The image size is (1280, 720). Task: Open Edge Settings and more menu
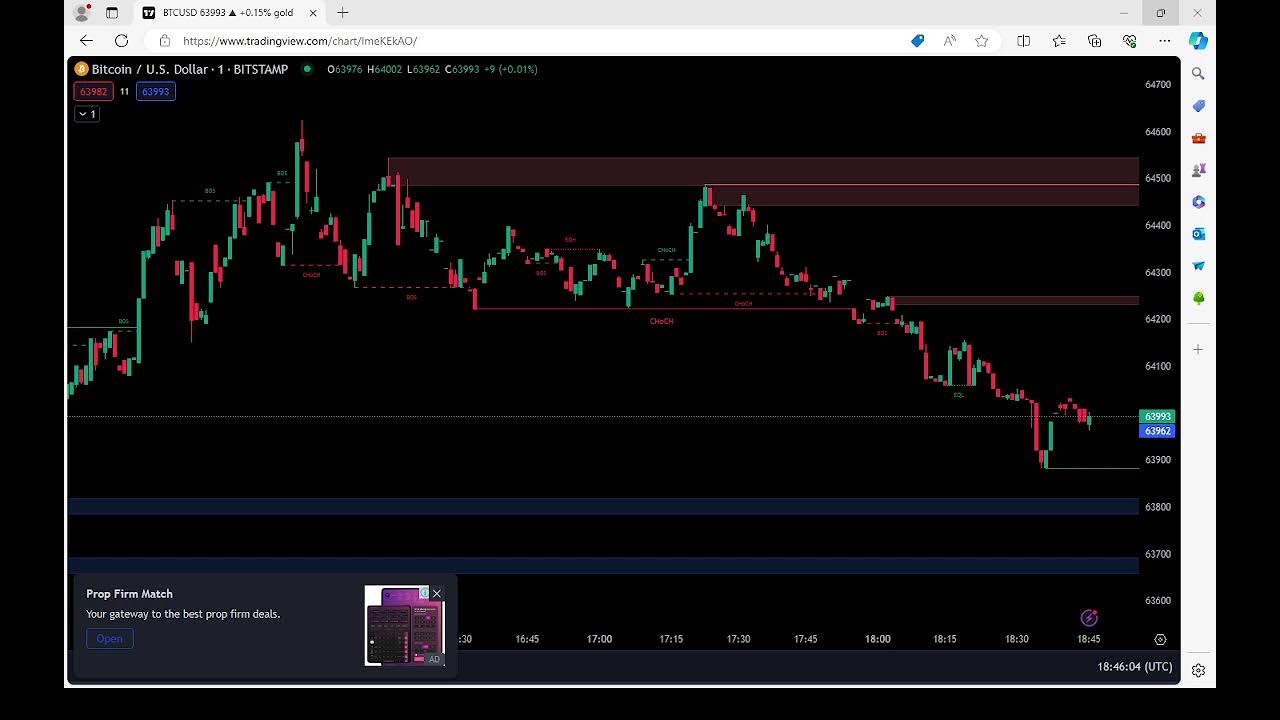pos(1164,41)
